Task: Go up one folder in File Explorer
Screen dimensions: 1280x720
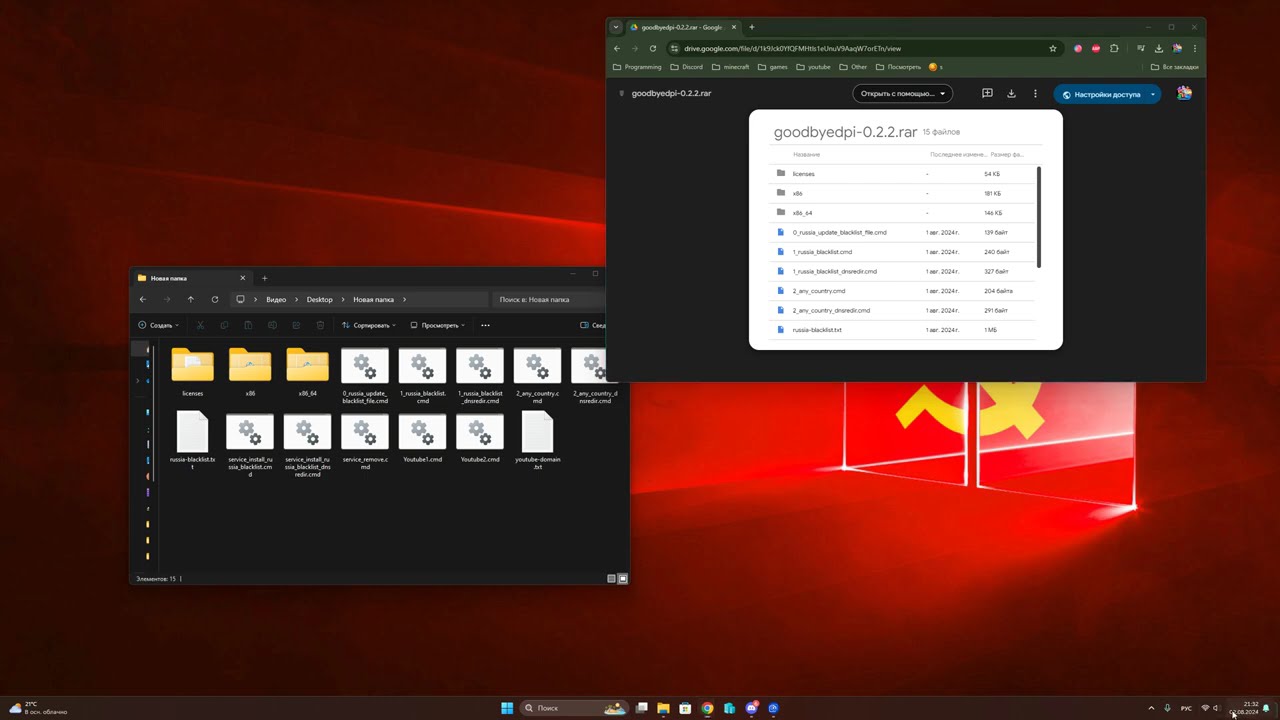Action: tap(191, 299)
